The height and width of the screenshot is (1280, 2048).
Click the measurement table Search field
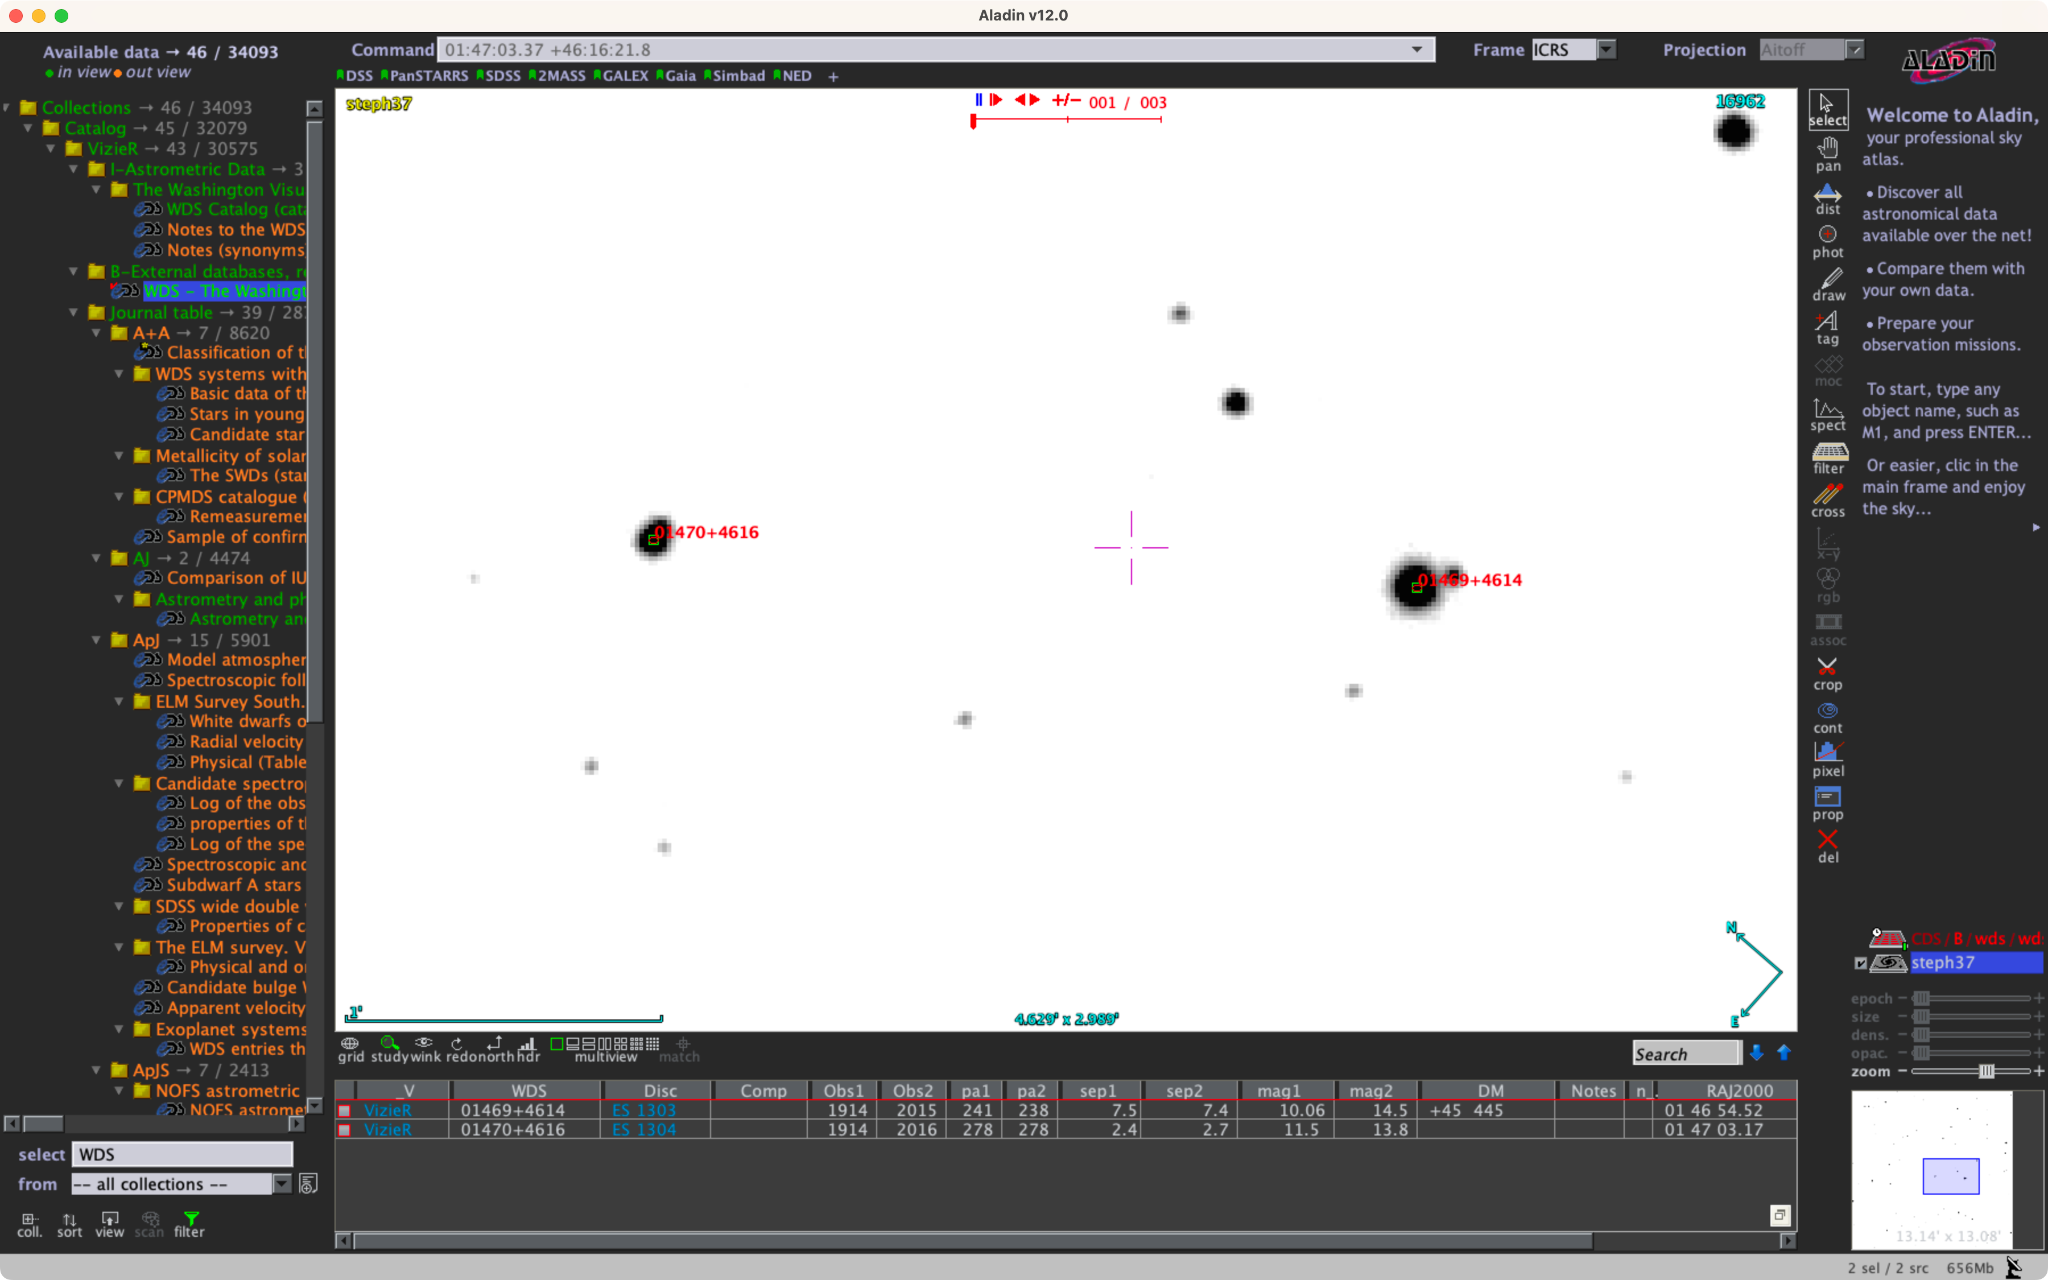coord(1686,1053)
